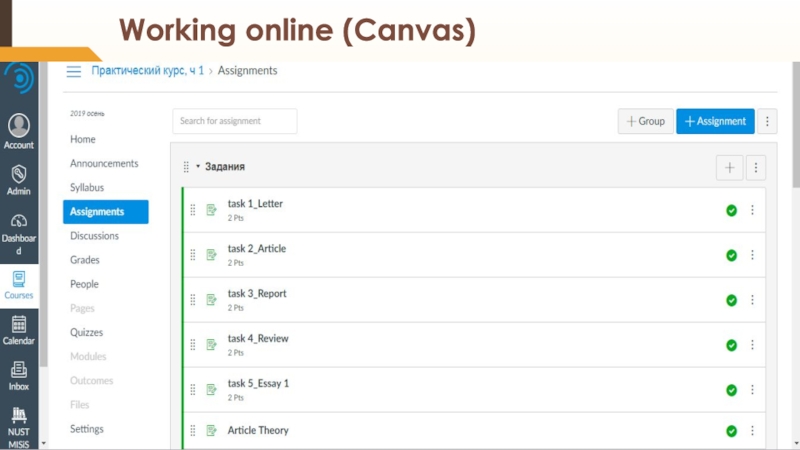Select Grades in course navigation

coord(84,260)
